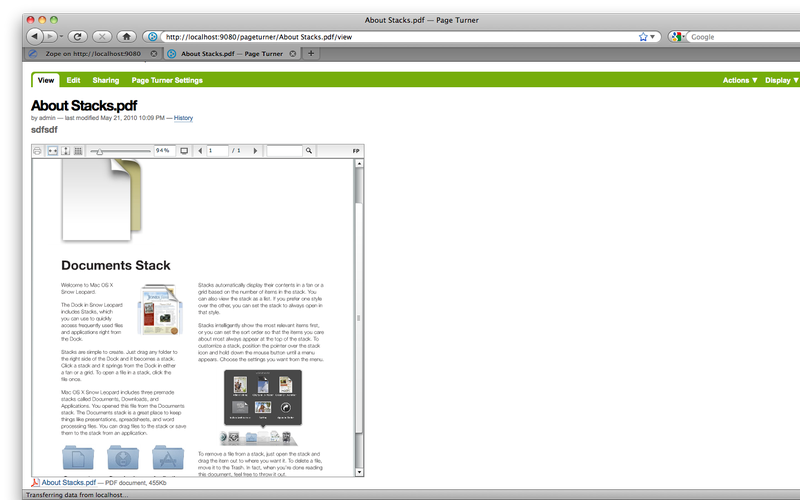The height and width of the screenshot is (500, 800).
Task: Click the zoom slider in viewer toolbar
Action: point(100,151)
